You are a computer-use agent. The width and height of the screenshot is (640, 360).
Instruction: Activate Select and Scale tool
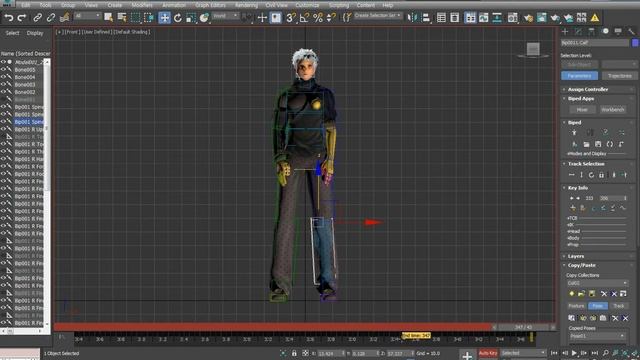pos(191,18)
